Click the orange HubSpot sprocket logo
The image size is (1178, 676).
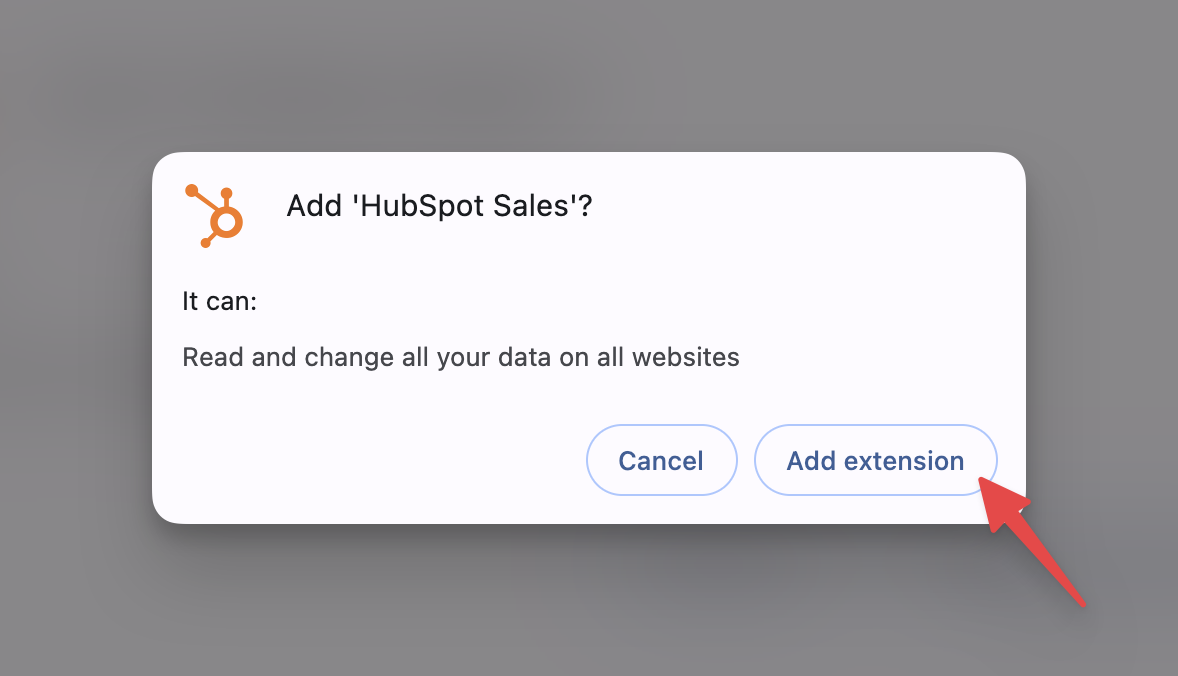214,216
